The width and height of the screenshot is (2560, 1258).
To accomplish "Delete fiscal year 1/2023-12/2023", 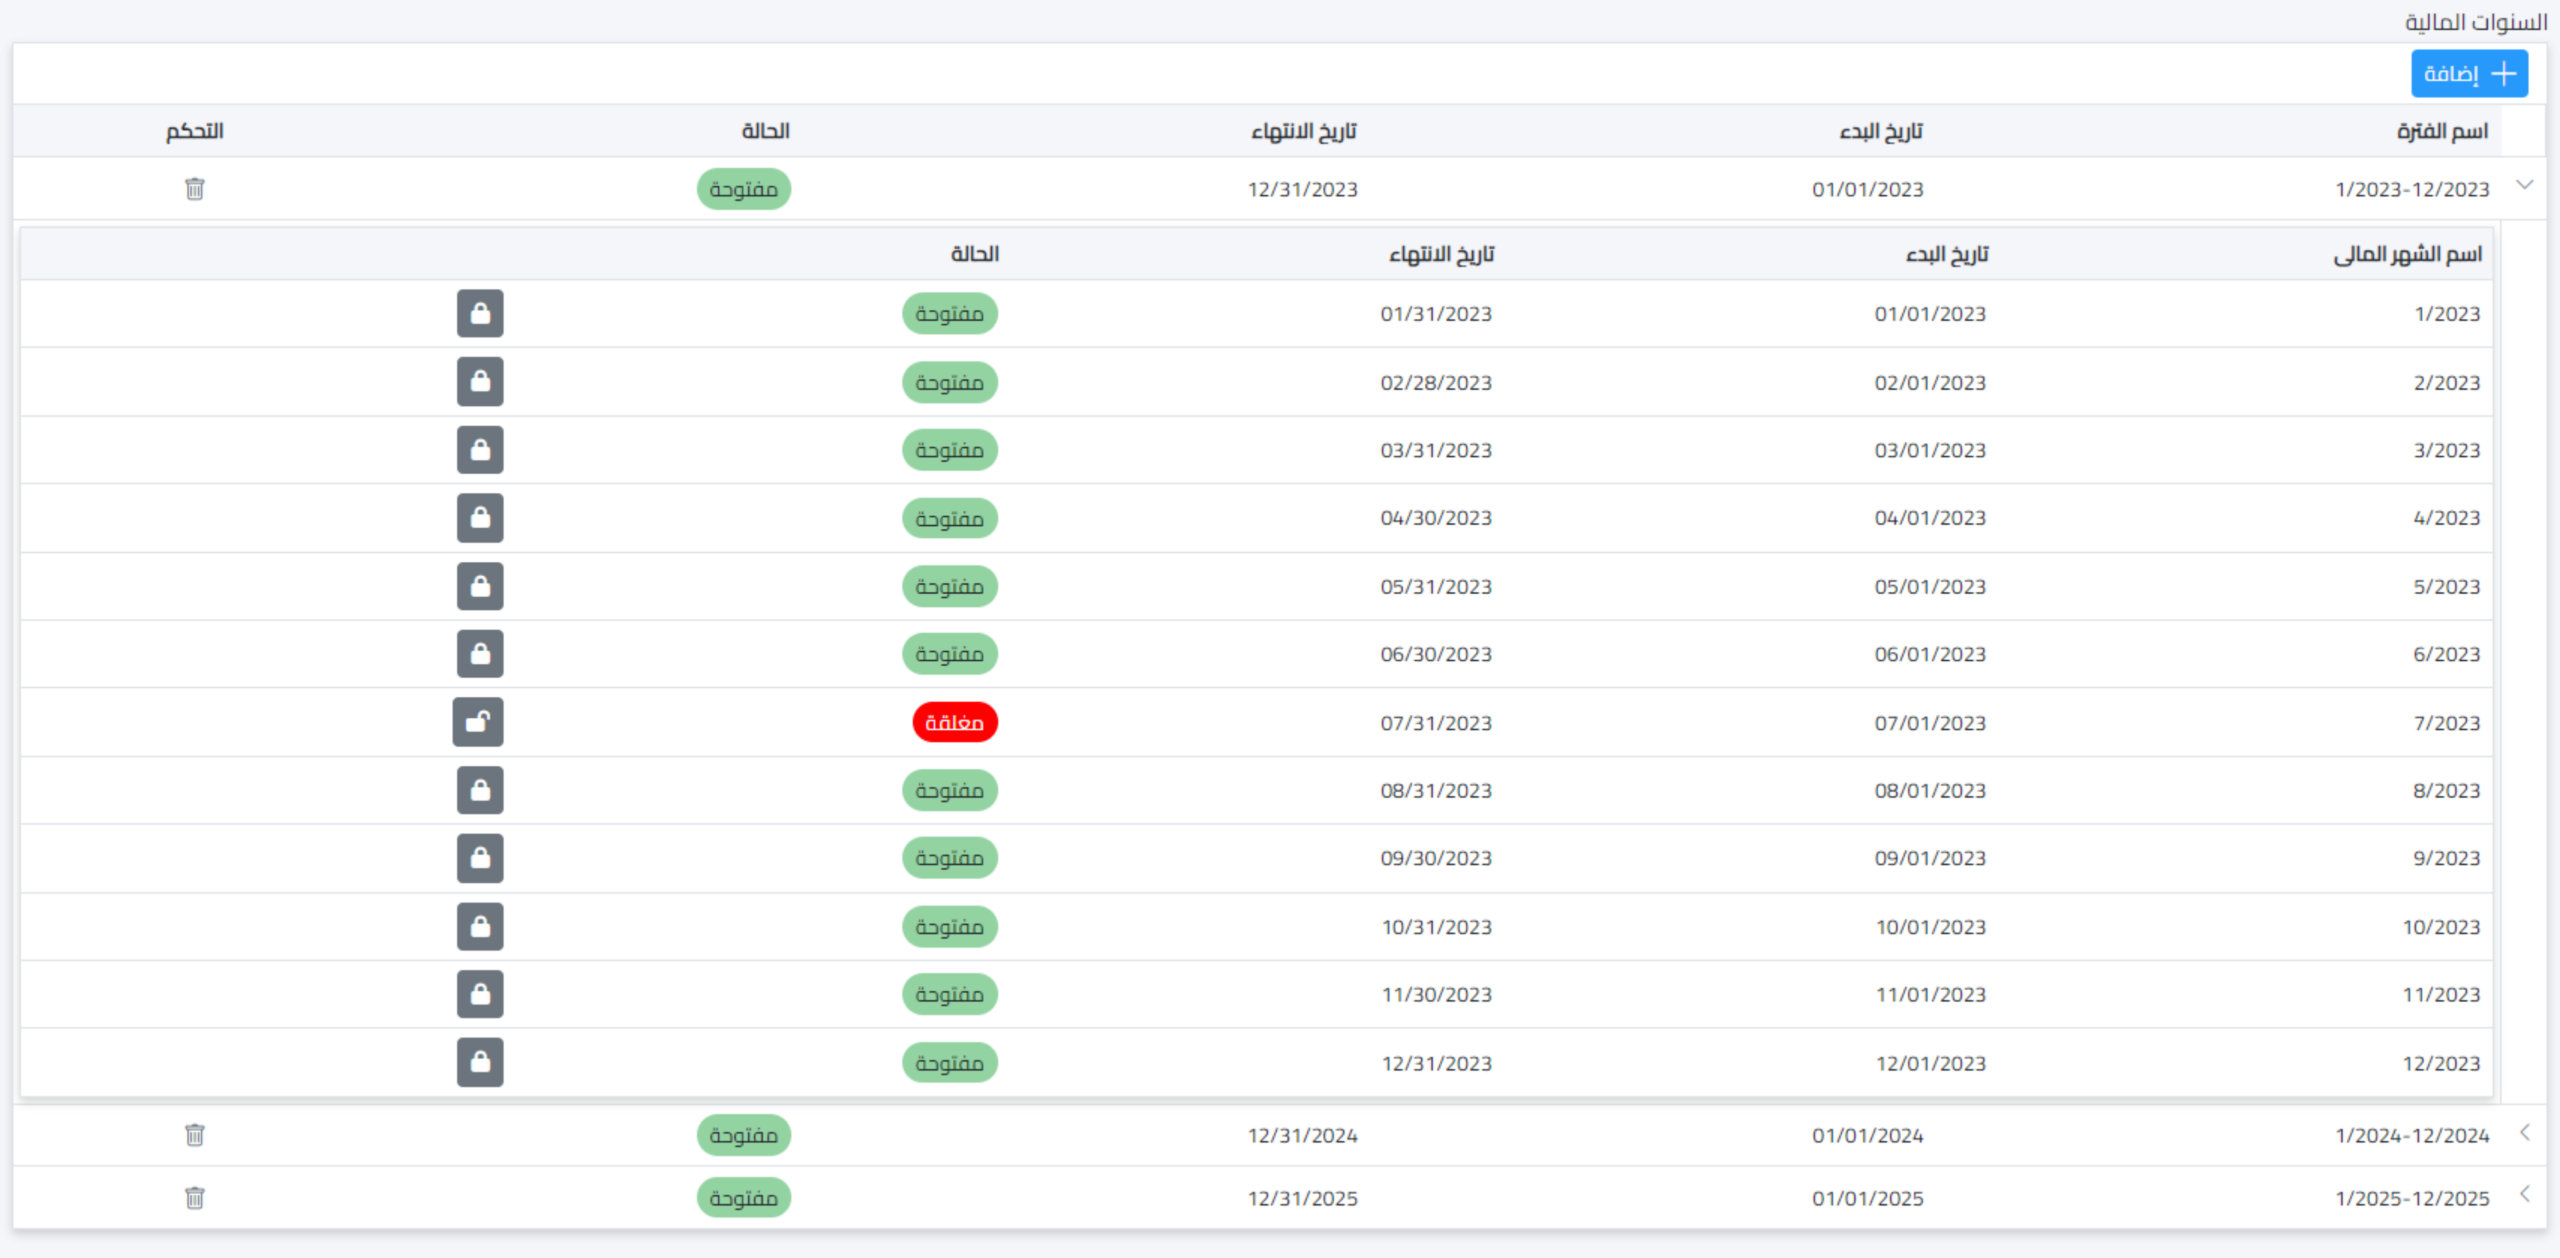I will 193,188.
